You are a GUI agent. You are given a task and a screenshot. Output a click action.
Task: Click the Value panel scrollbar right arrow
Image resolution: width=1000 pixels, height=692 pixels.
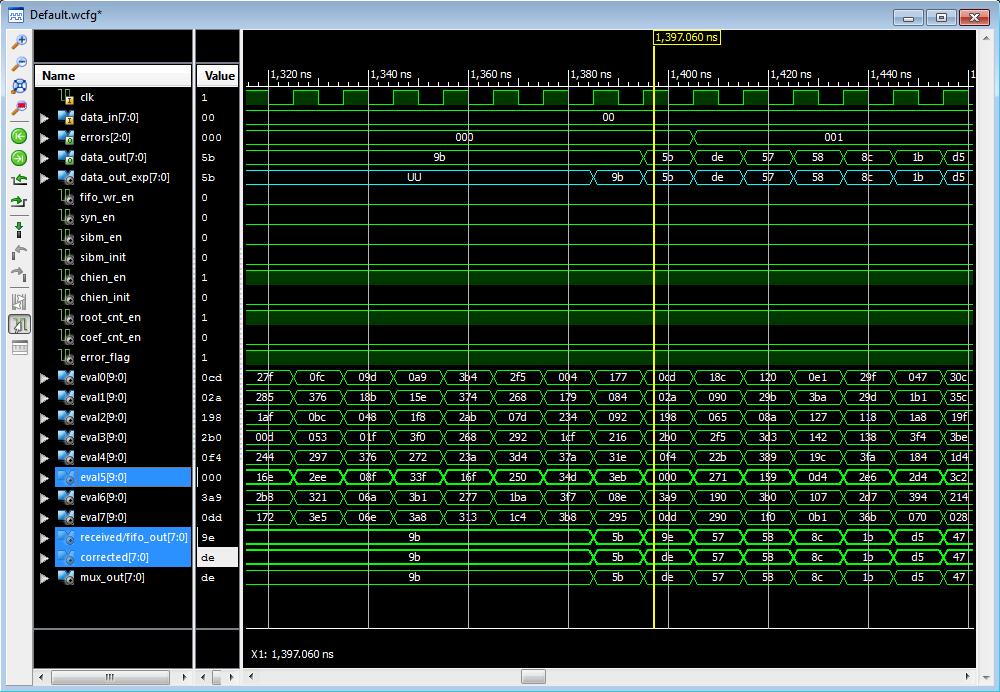[x=232, y=677]
